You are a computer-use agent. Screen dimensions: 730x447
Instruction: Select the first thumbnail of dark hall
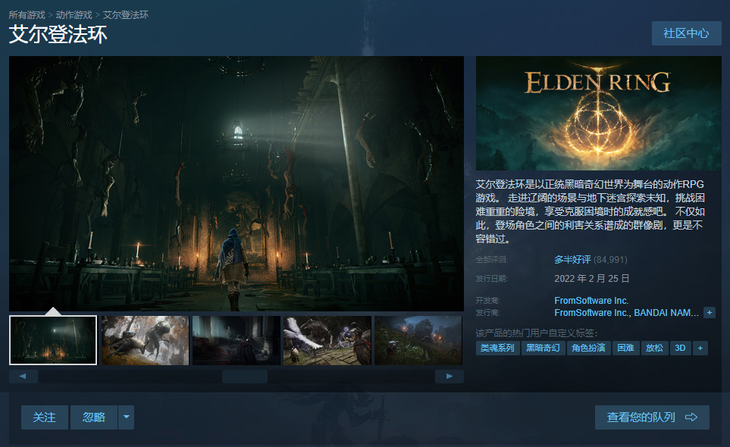click(x=53, y=340)
